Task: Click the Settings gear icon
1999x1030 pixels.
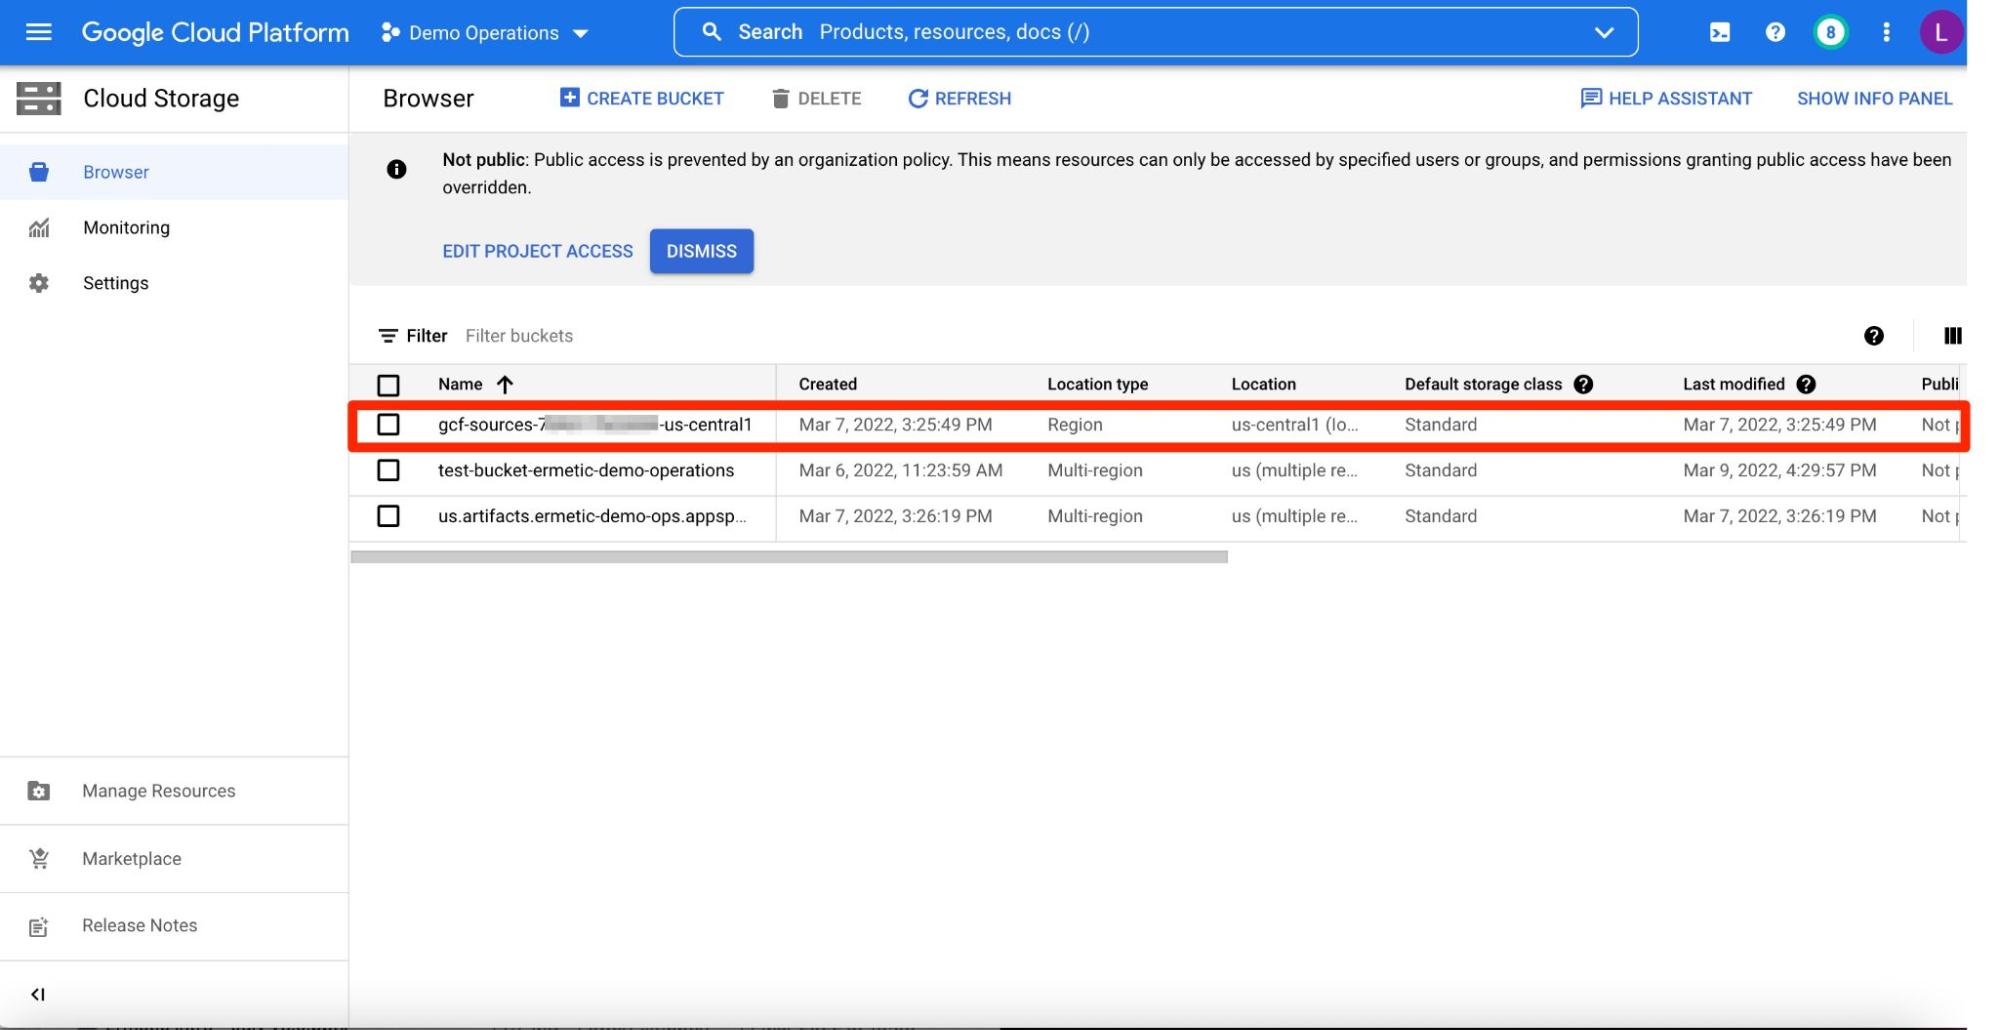Action: pos(39,283)
